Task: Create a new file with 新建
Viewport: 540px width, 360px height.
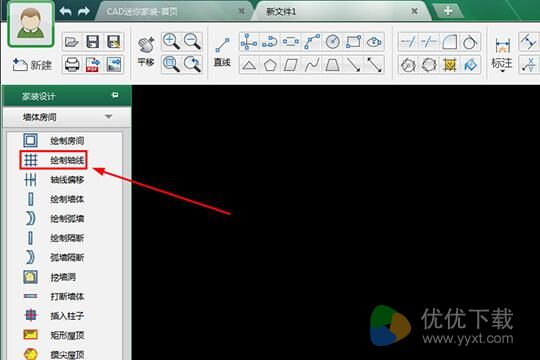Action: pos(32,65)
